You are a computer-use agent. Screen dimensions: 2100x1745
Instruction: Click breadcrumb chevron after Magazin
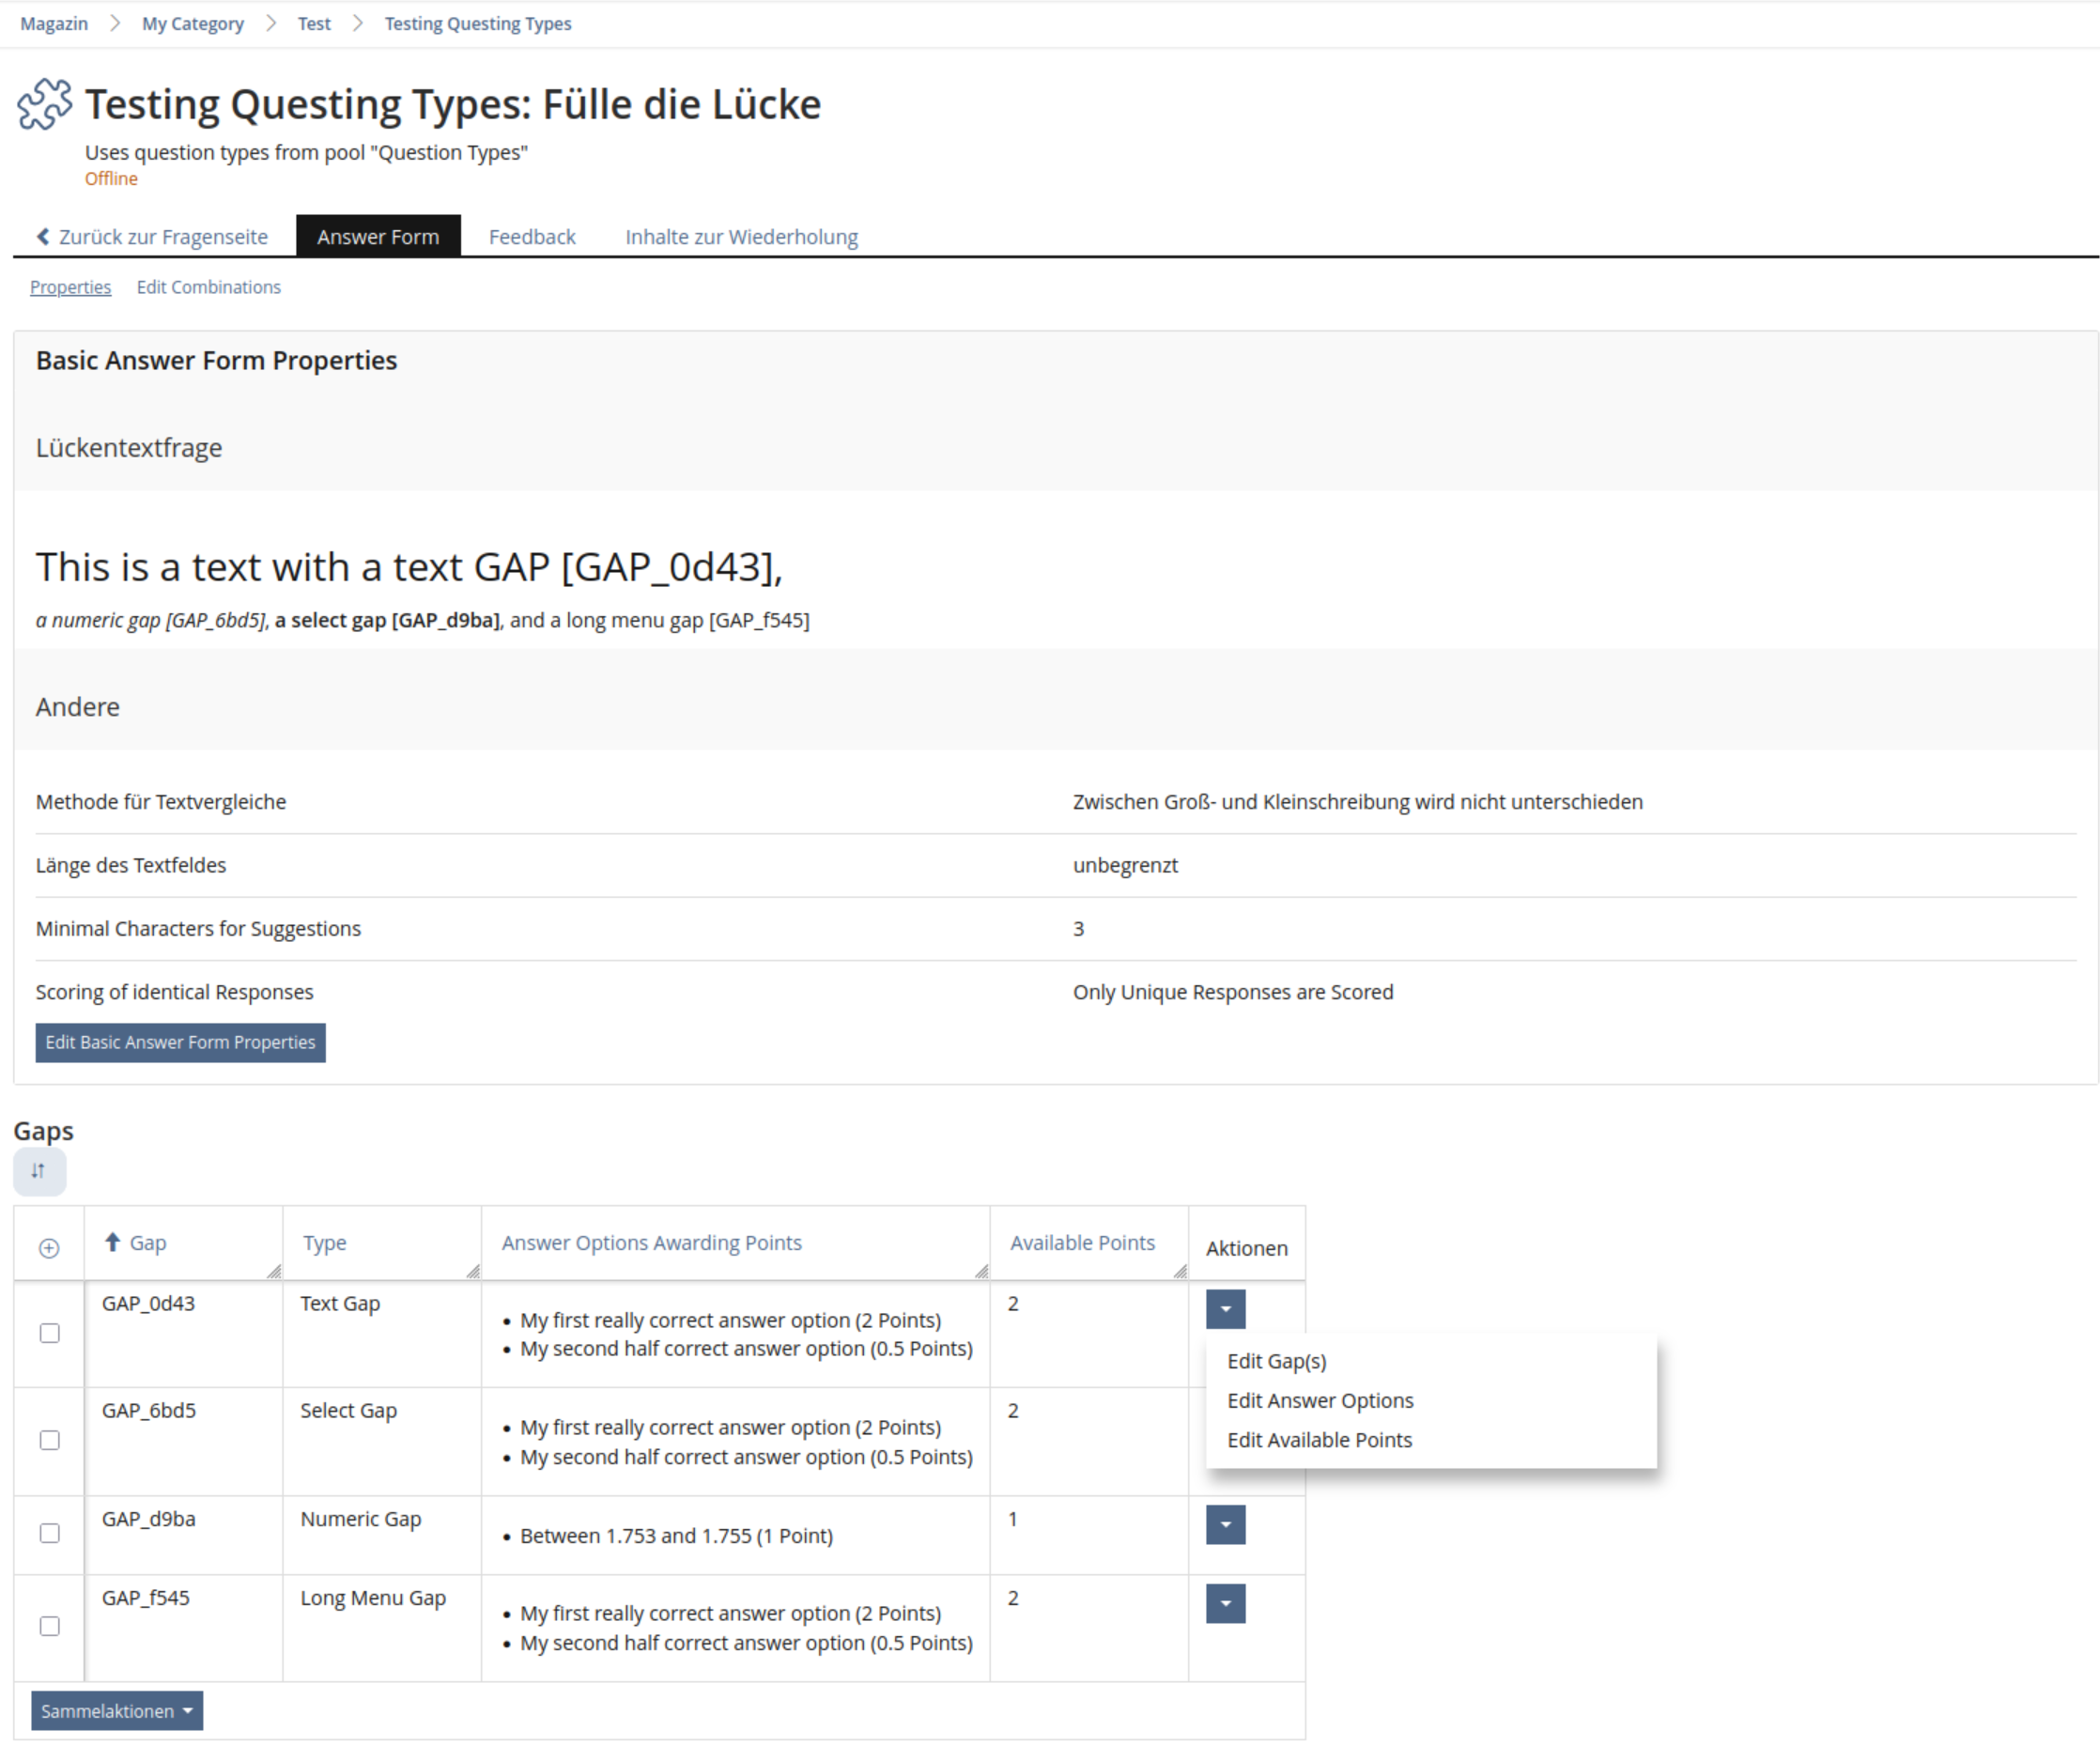click(x=115, y=23)
